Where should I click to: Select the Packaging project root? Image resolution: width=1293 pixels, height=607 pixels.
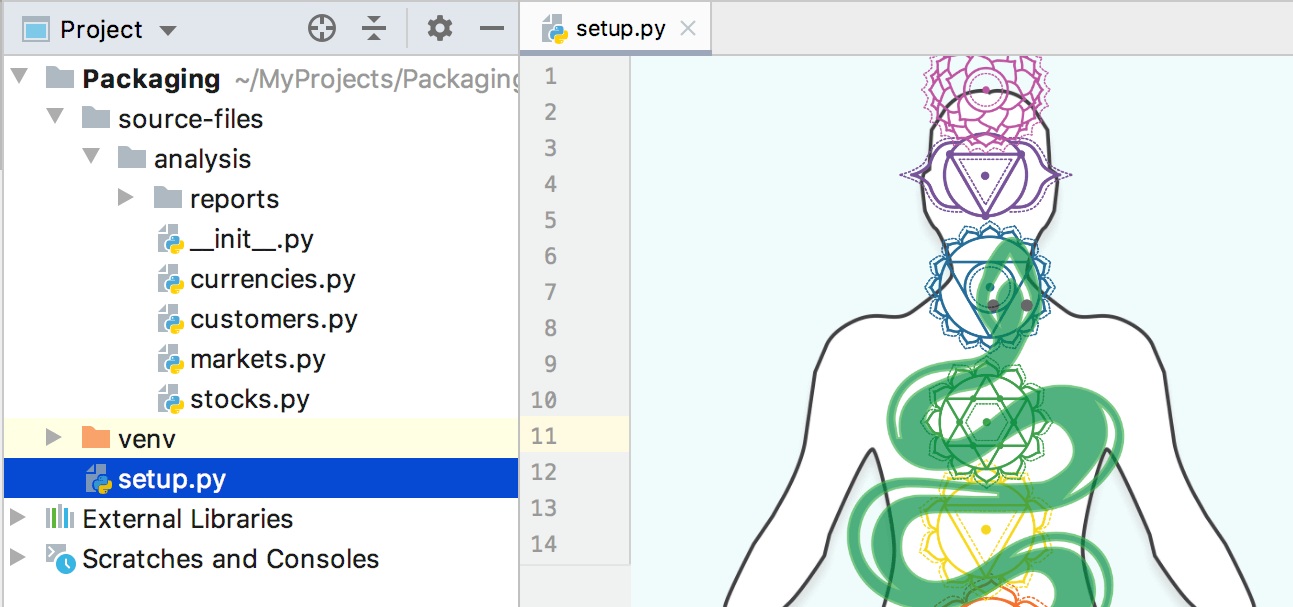[261, 78]
